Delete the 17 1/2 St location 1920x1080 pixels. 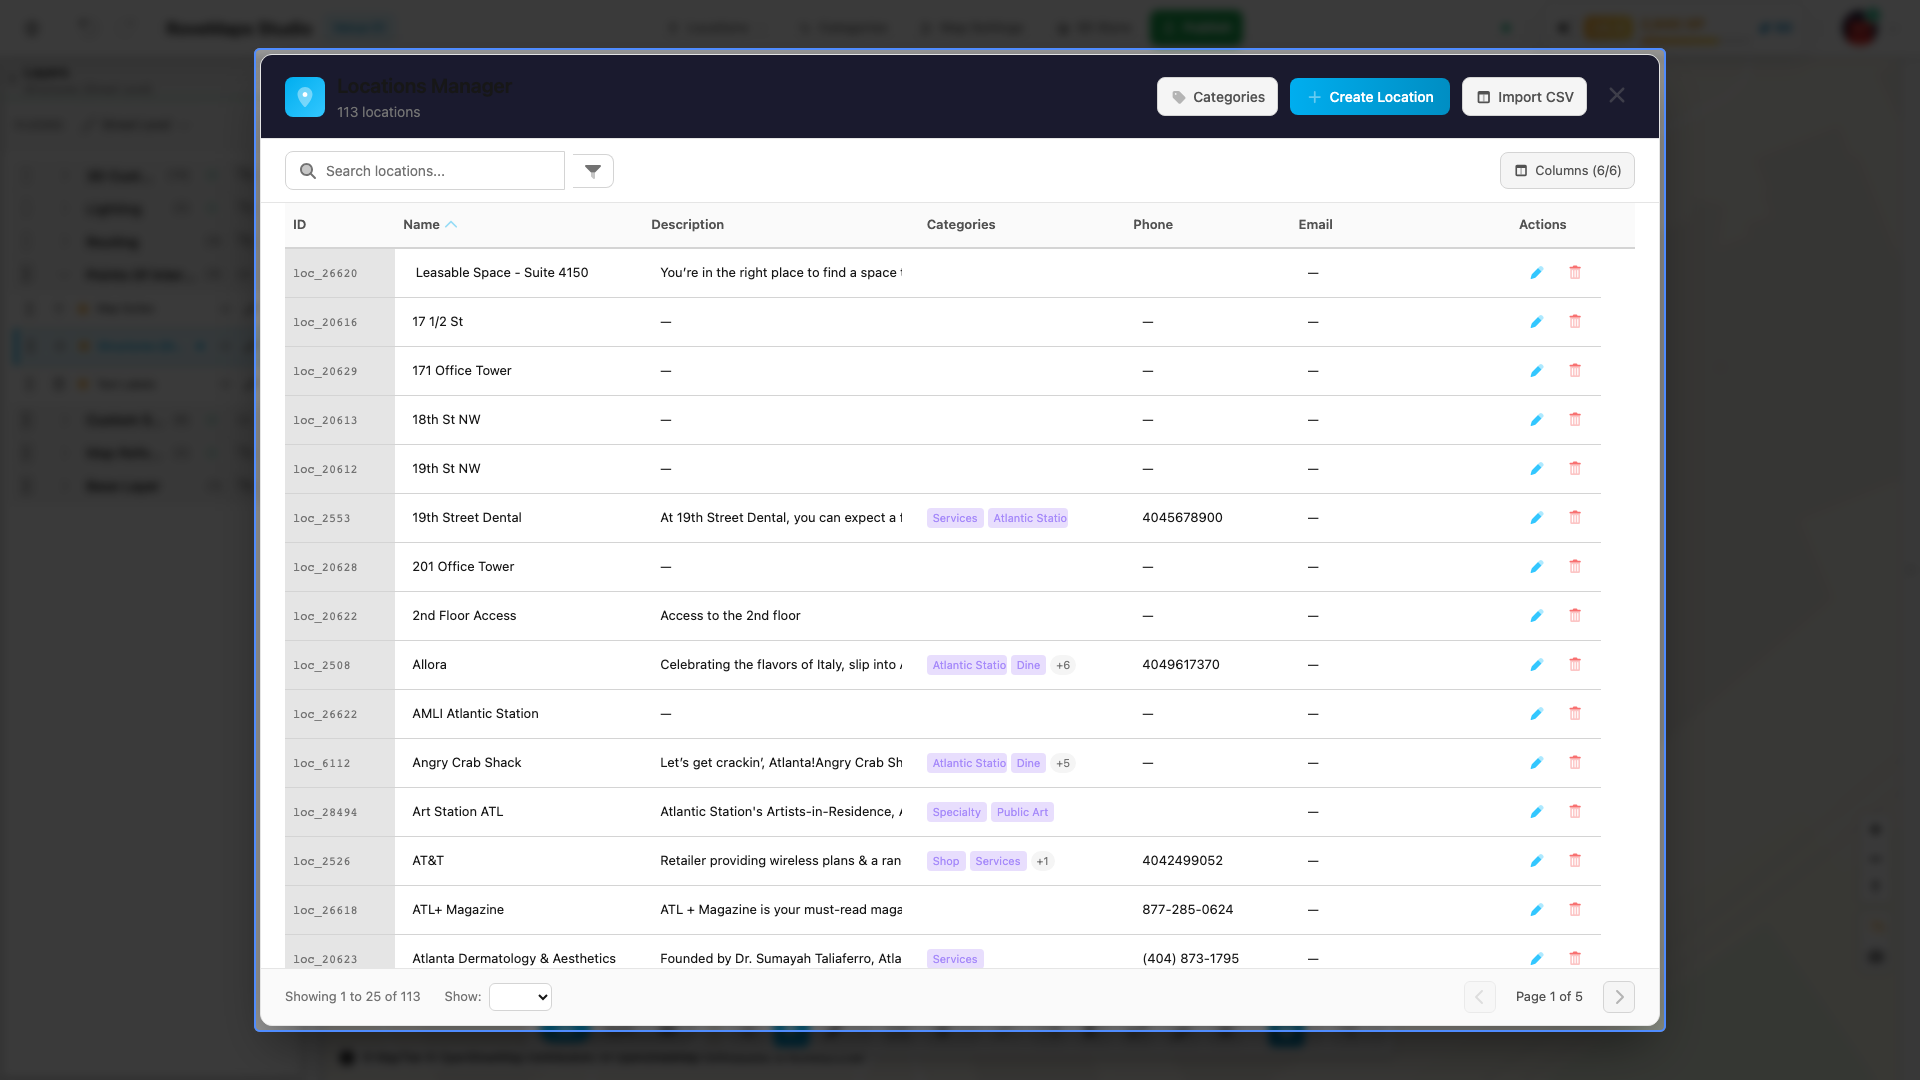[x=1575, y=321]
